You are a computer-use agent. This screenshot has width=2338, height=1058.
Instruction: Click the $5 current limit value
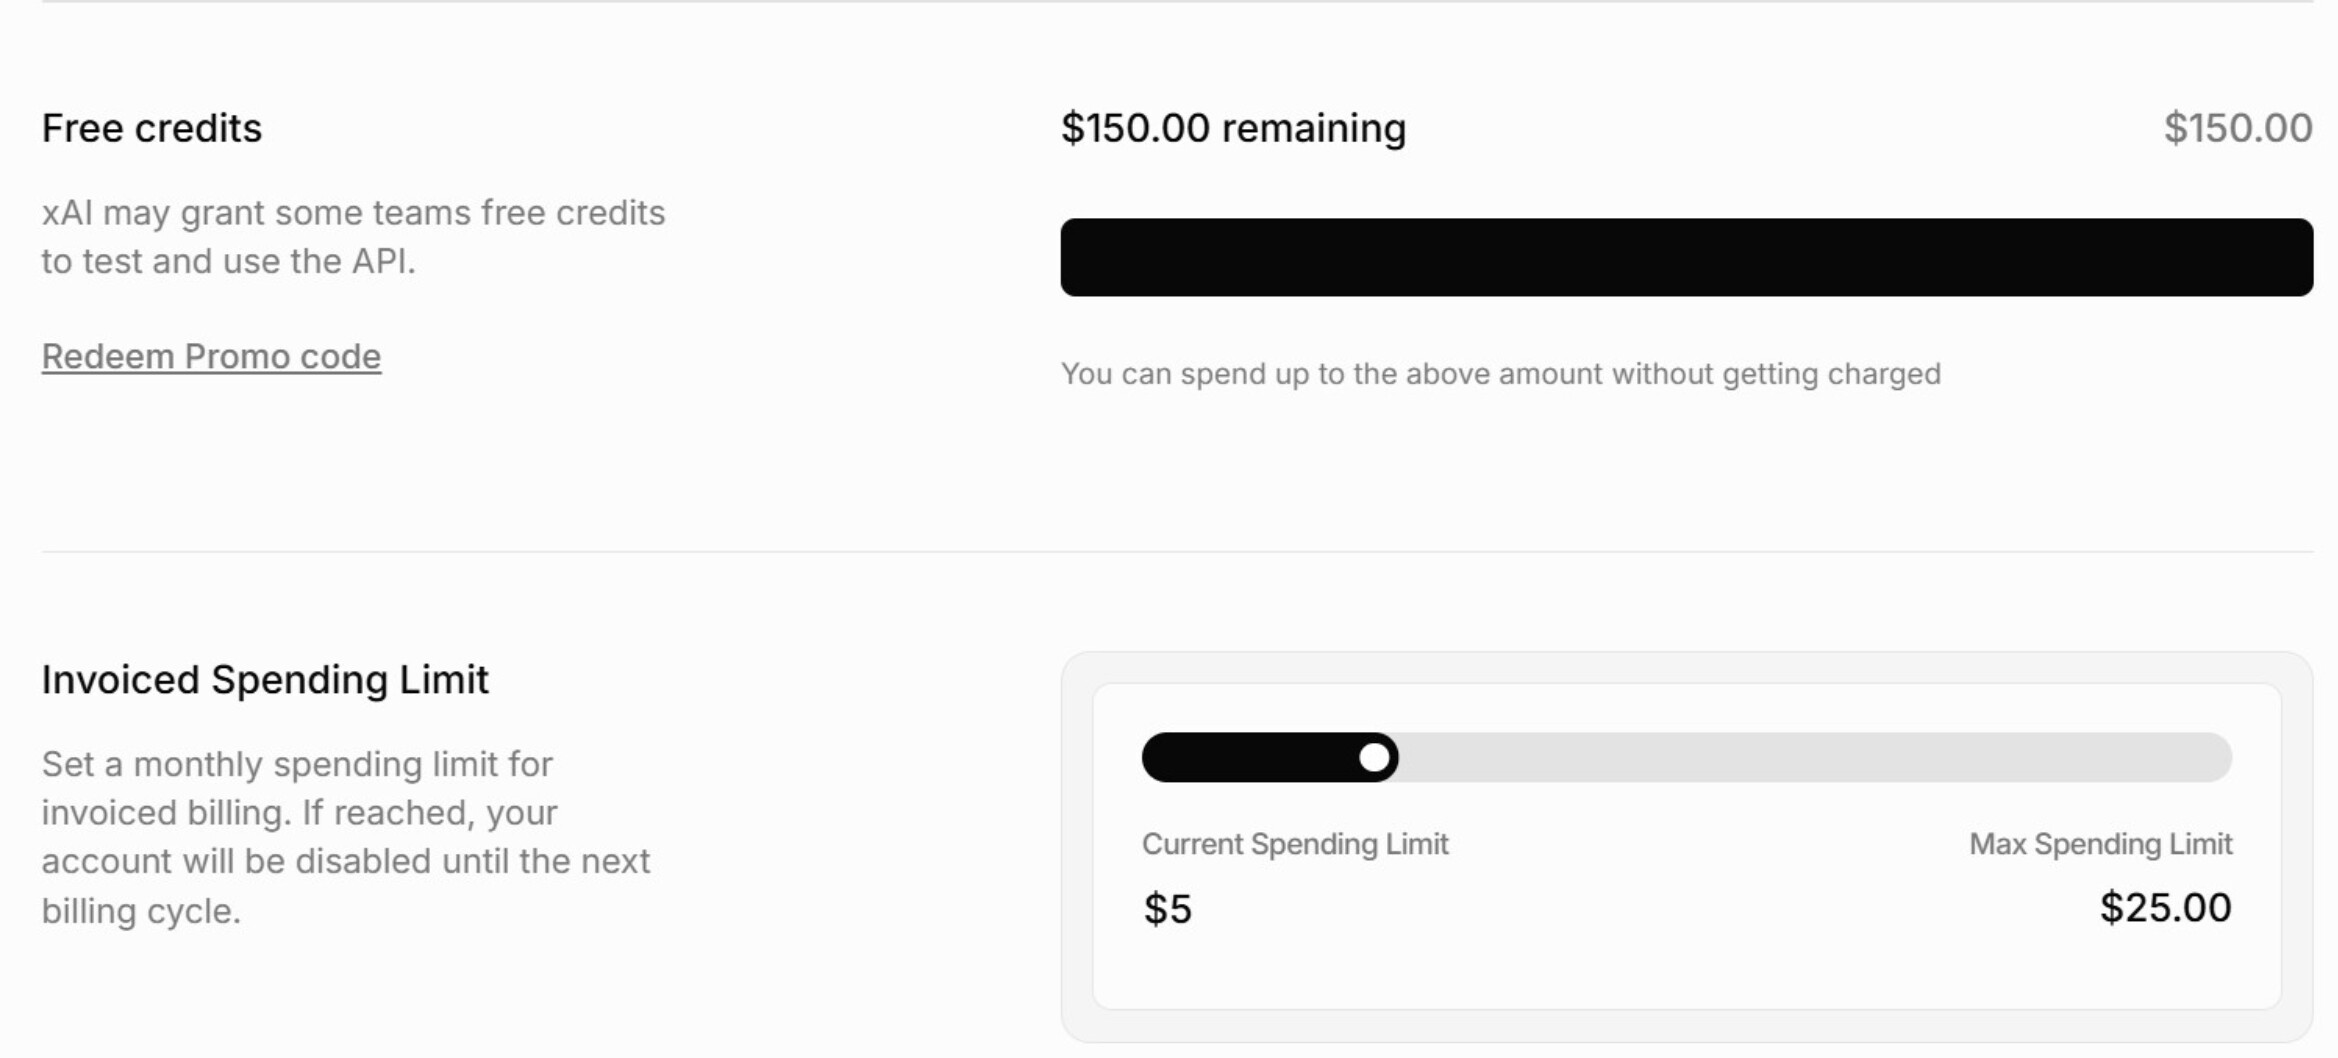1167,909
